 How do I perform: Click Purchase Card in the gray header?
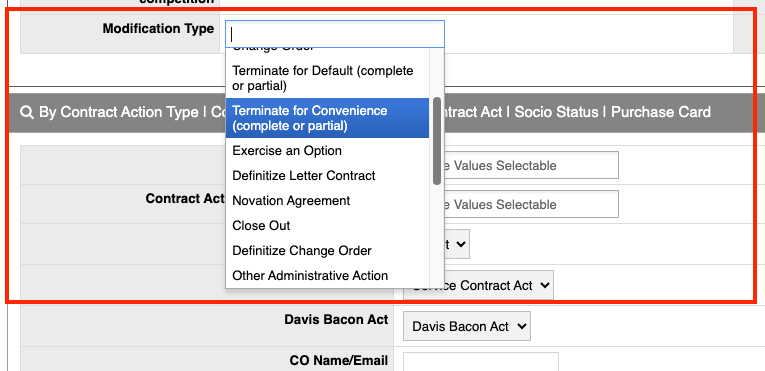tap(661, 112)
